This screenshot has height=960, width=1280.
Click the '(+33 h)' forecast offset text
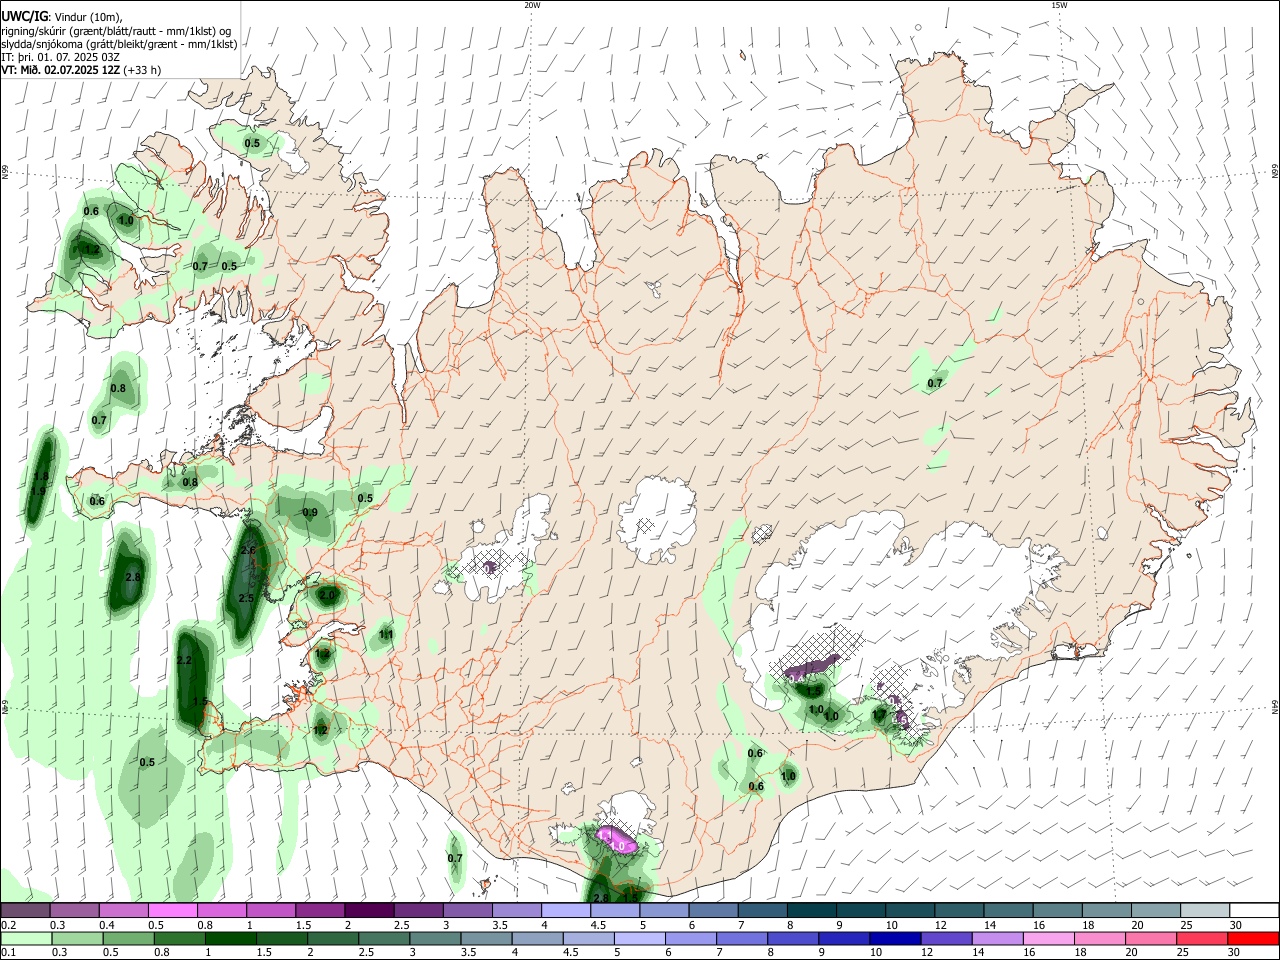pyautogui.click(x=143, y=70)
